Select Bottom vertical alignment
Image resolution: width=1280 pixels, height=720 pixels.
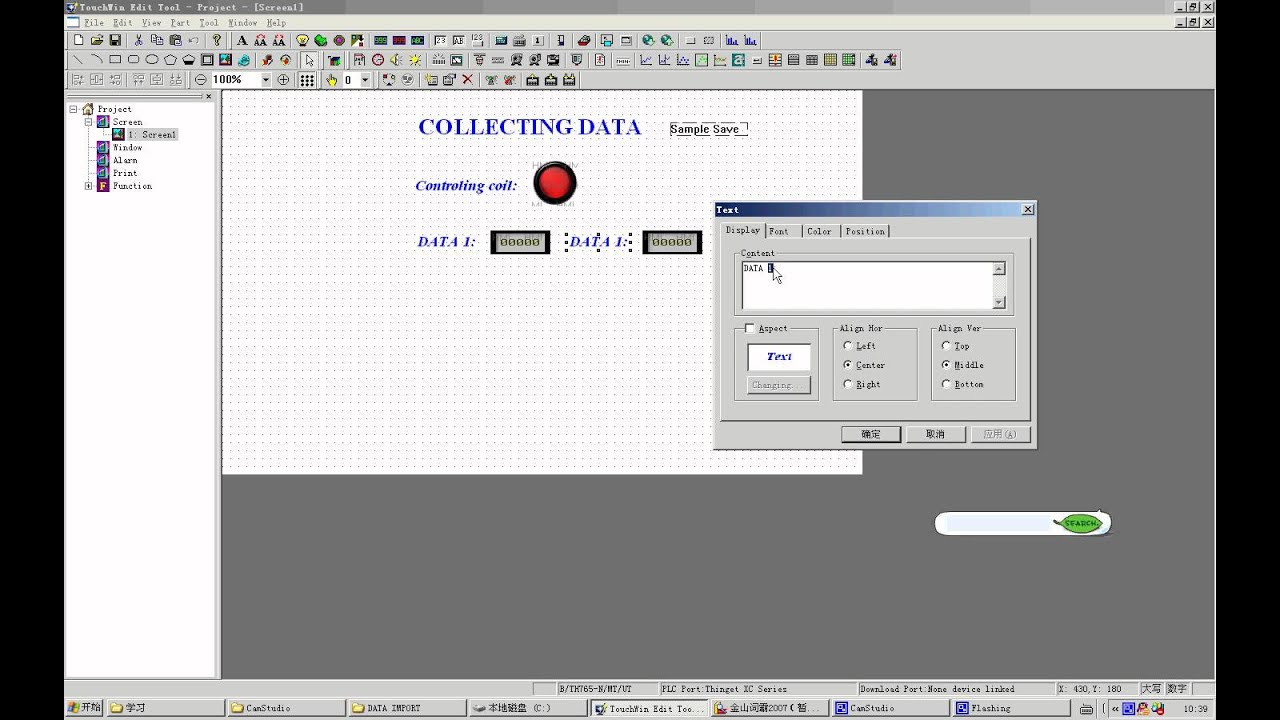[x=946, y=384]
